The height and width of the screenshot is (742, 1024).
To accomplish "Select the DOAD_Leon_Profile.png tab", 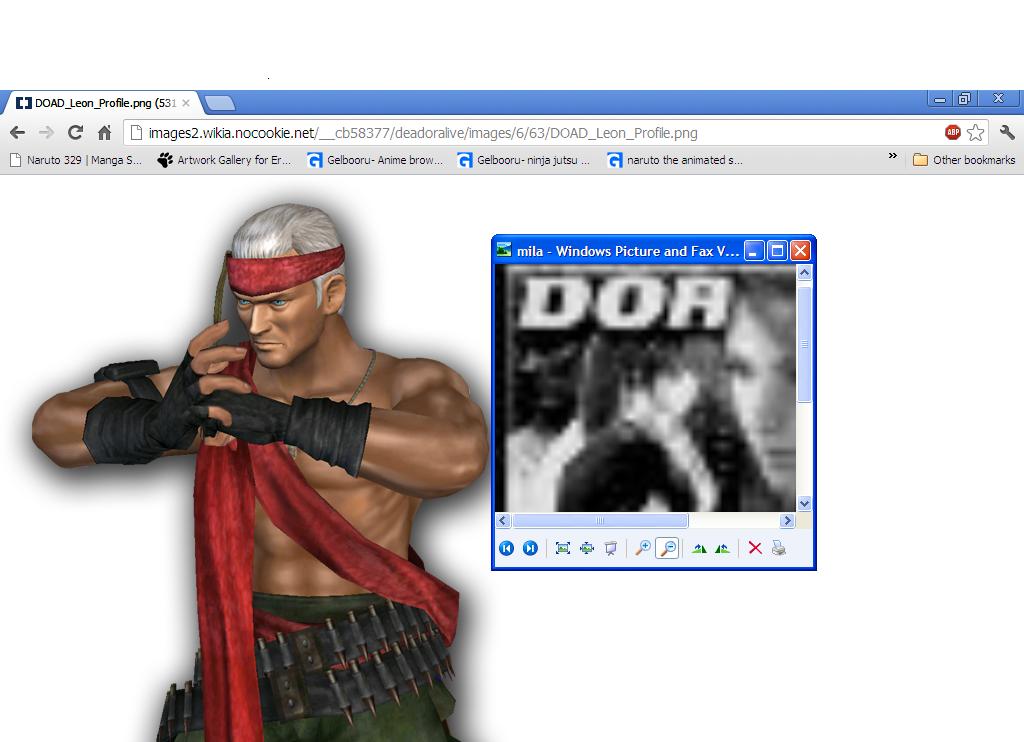I will click(100, 103).
